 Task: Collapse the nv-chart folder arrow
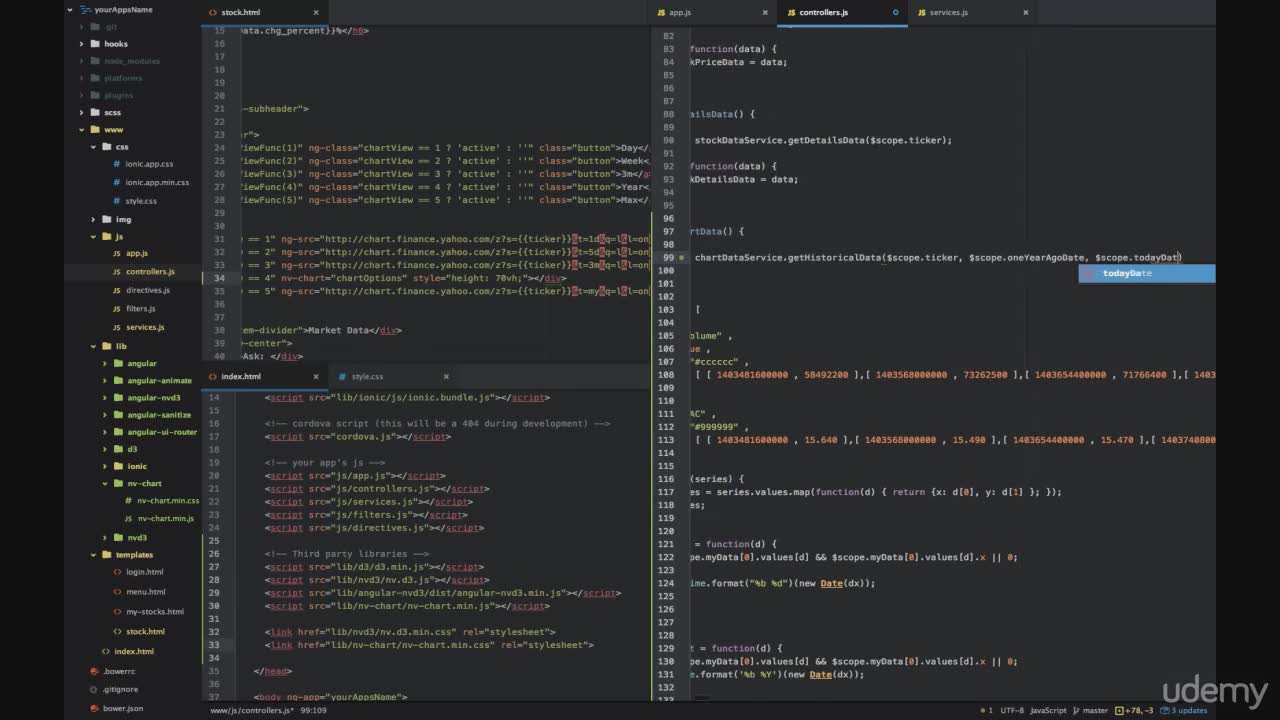coord(105,483)
